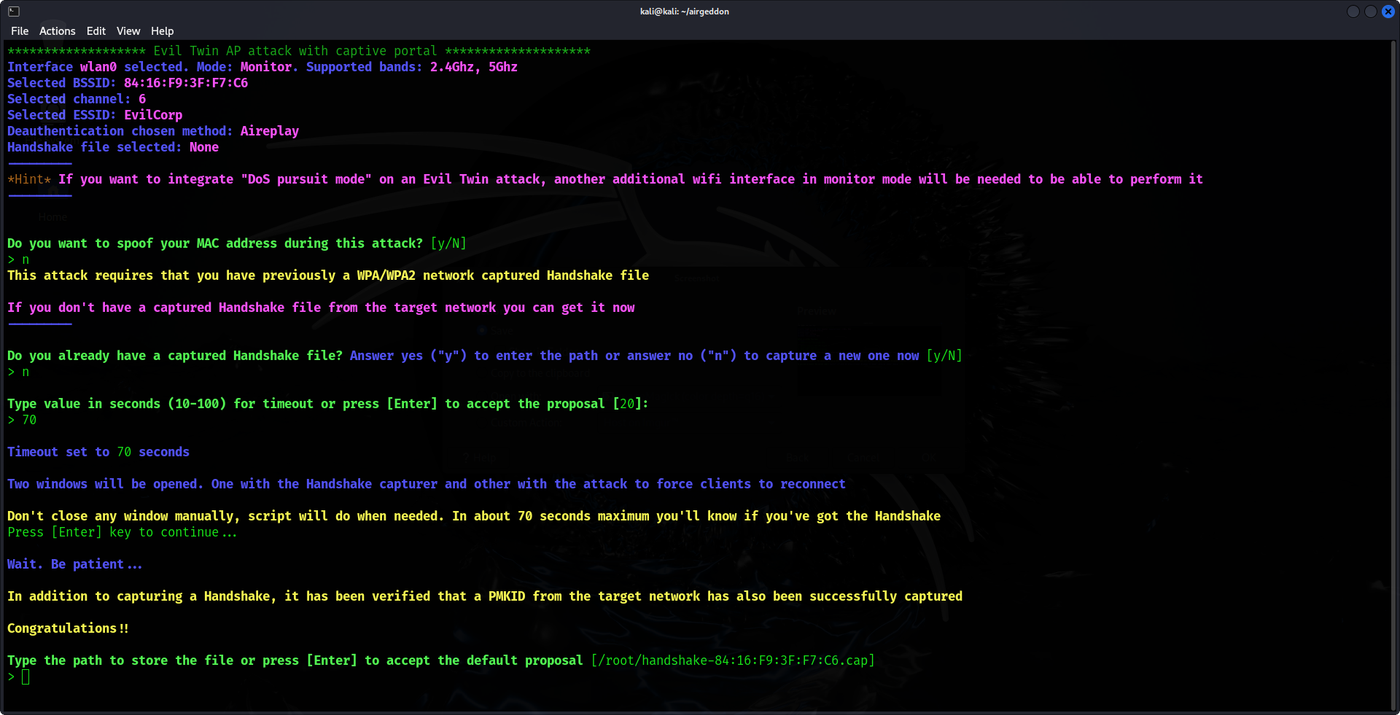Open the Edit menu
This screenshot has width=1400, height=715.
pyautogui.click(x=96, y=31)
